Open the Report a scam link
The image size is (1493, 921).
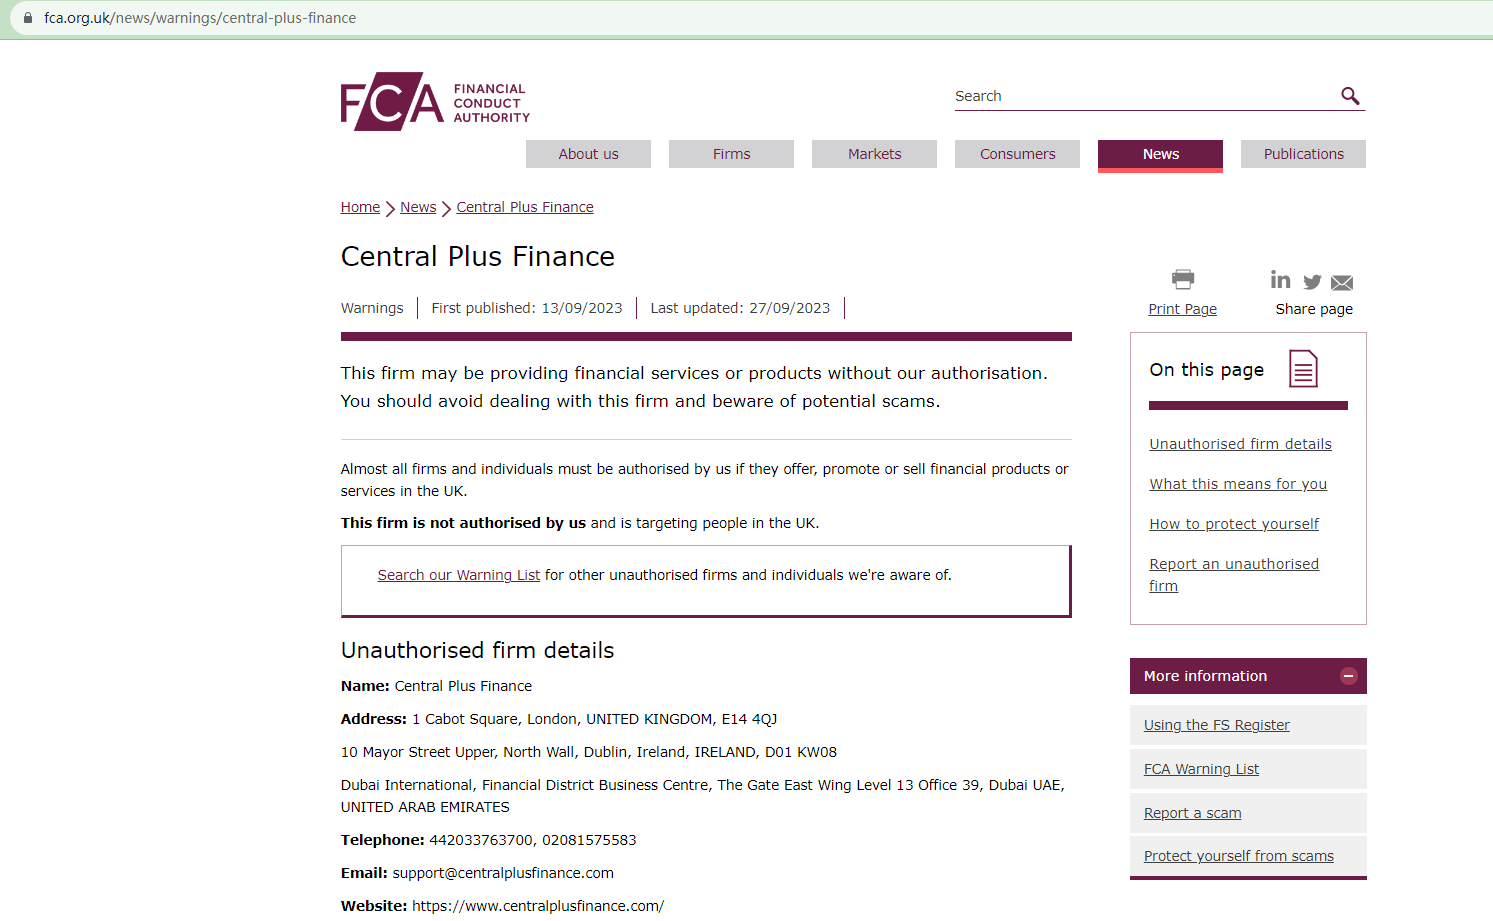1192,813
